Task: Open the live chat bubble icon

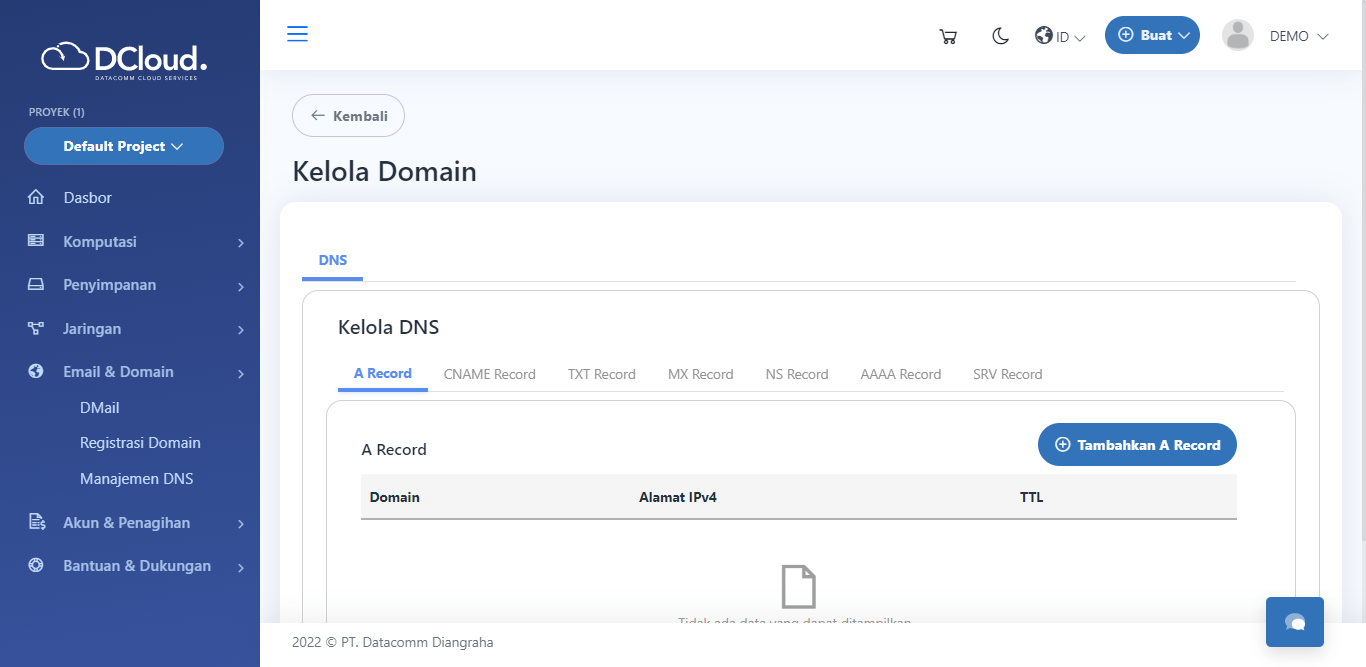Action: (x=1294, y=622)
